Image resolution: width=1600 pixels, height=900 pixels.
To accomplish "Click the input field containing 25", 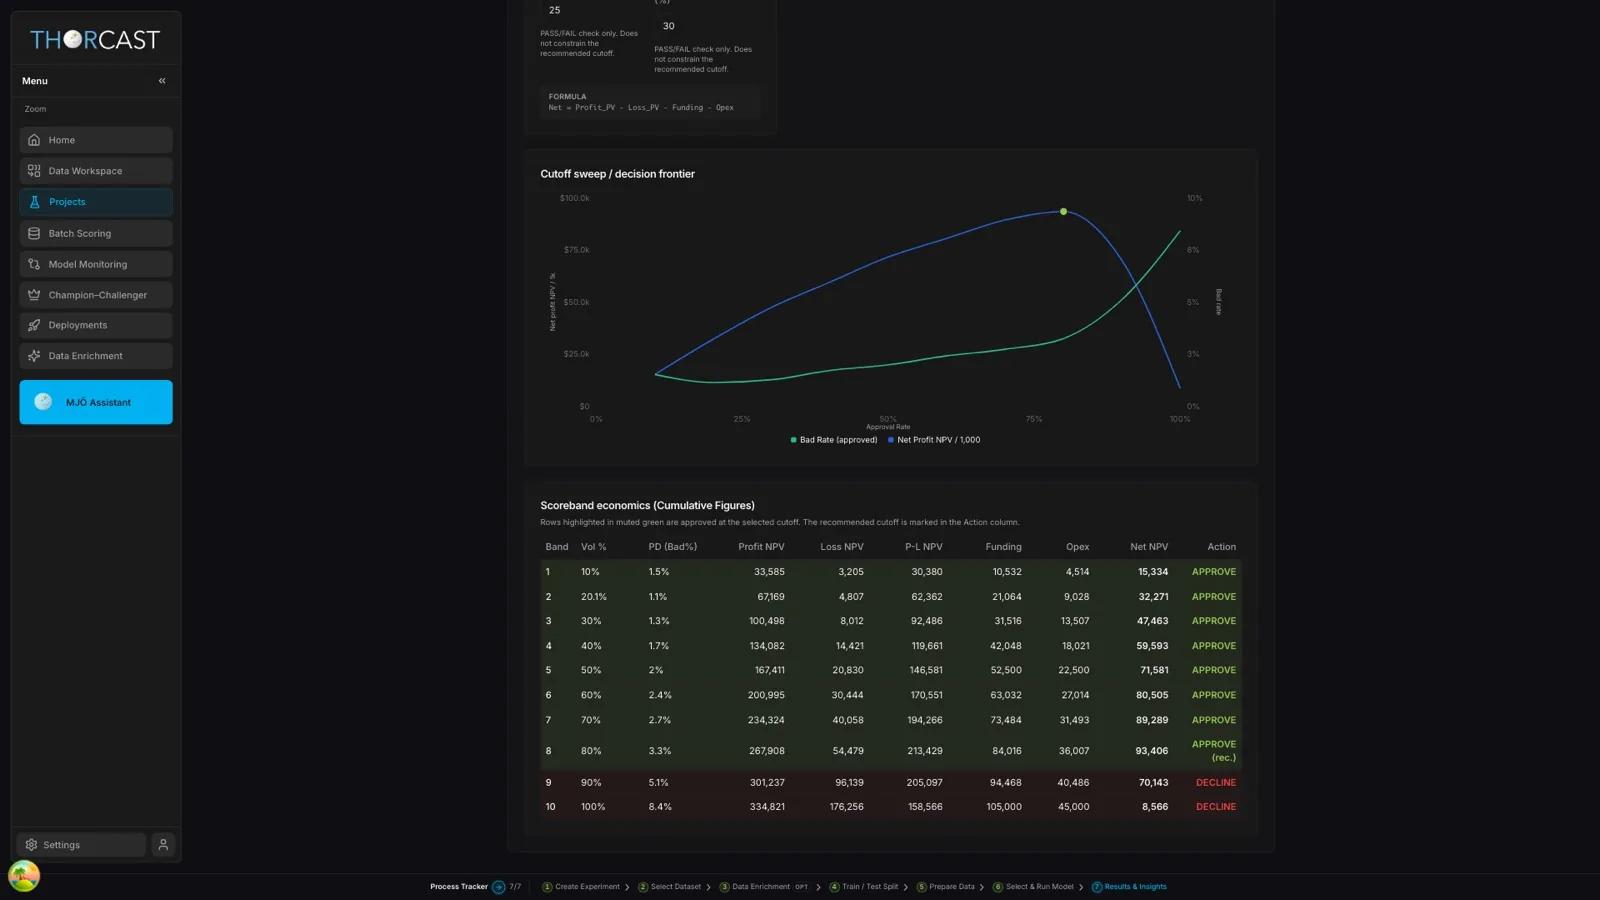I will click(x=590, y=10).
